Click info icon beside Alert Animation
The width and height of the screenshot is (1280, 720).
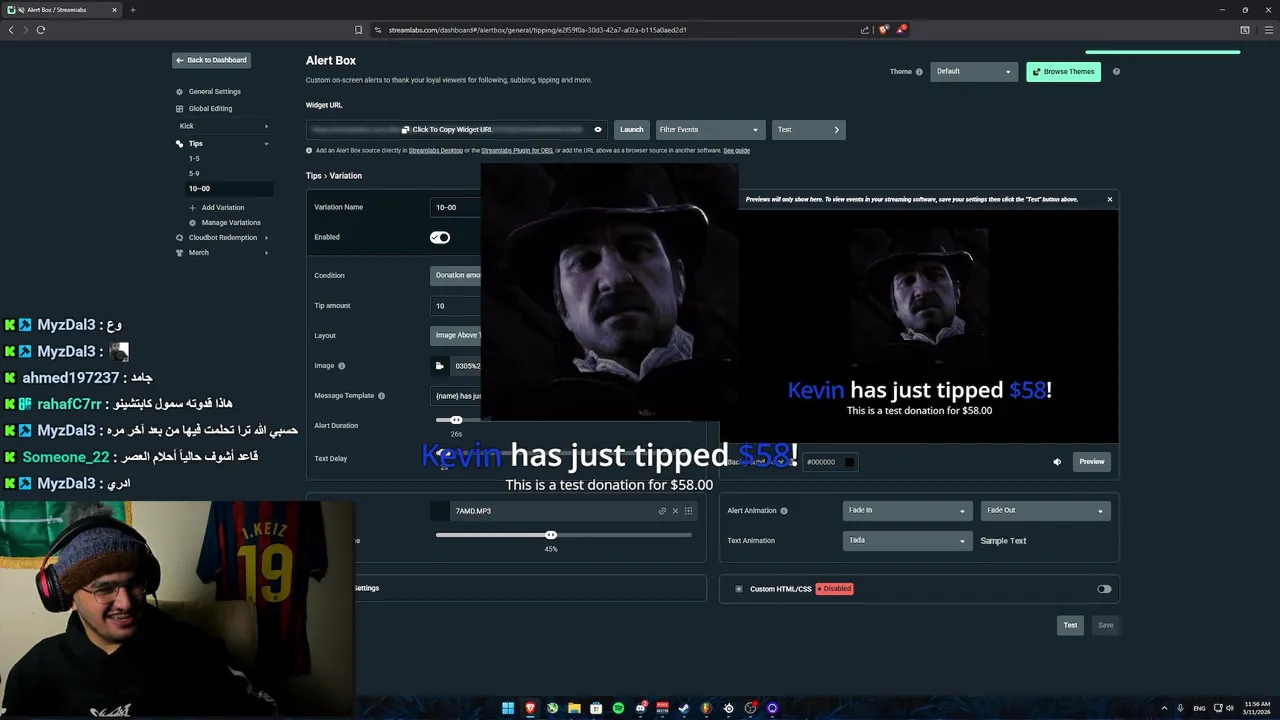(784, 511)
